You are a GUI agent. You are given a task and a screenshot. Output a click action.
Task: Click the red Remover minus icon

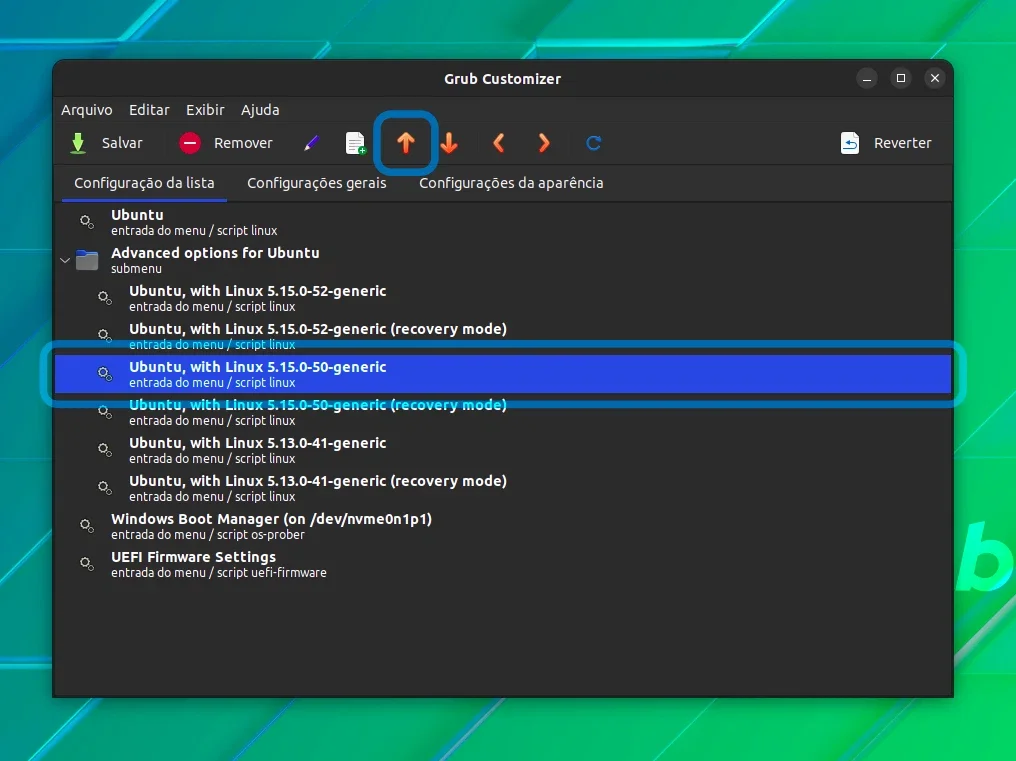point(190,143)
